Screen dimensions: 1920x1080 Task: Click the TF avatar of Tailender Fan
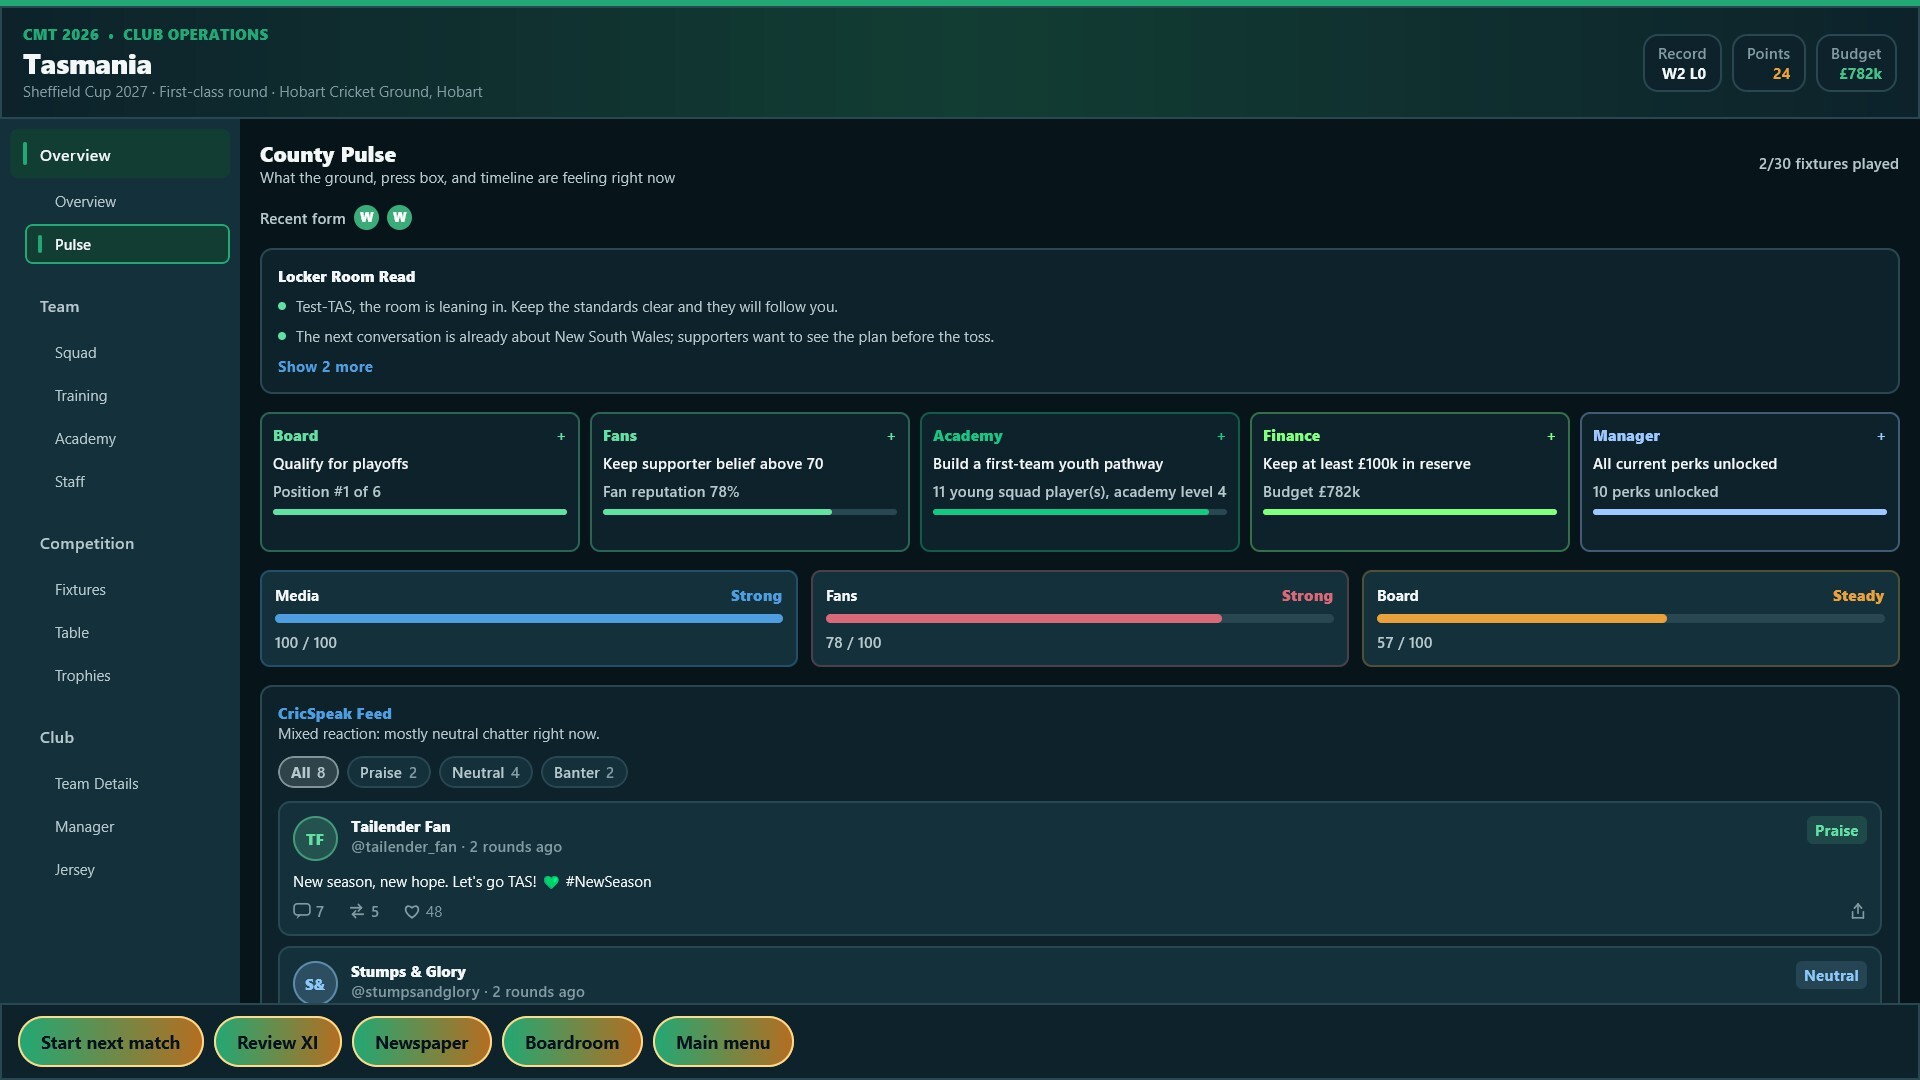[x=315, y=839]
